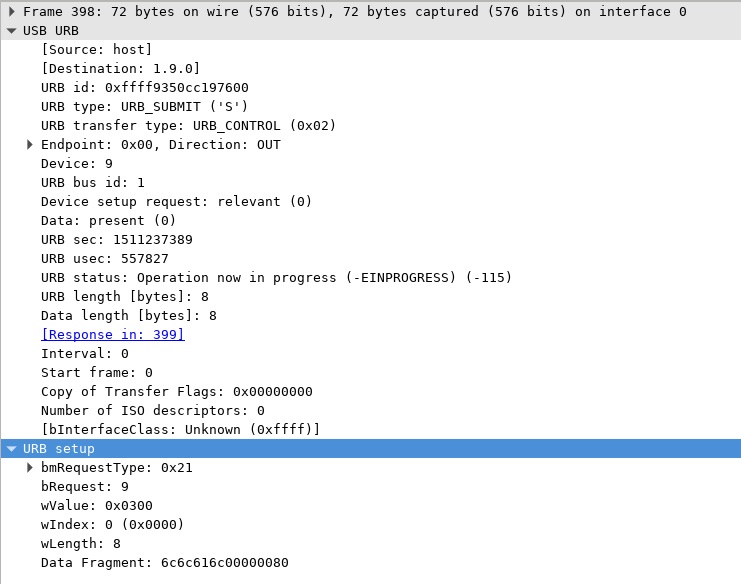
Task: Select the Data length [bytes]: 8 row
Action: (x=128, y=315)
